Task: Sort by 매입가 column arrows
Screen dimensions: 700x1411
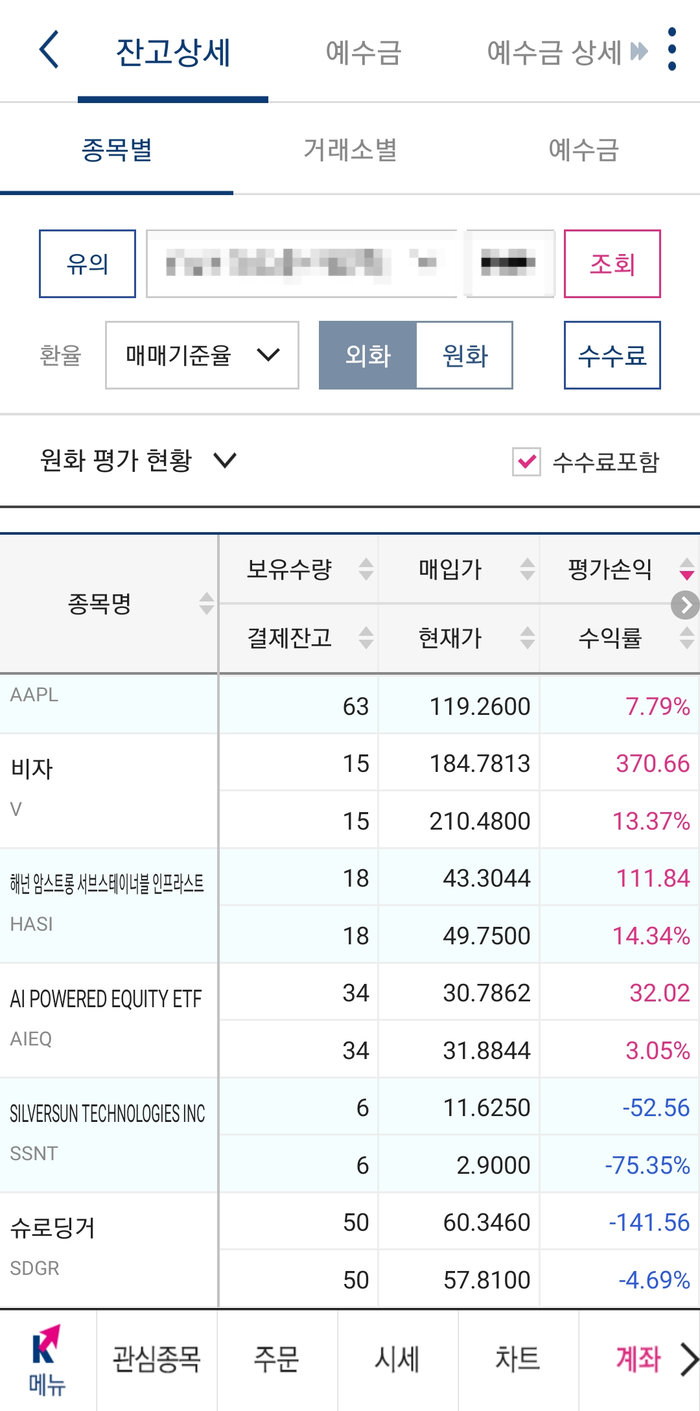Action: tap(527, 570)
